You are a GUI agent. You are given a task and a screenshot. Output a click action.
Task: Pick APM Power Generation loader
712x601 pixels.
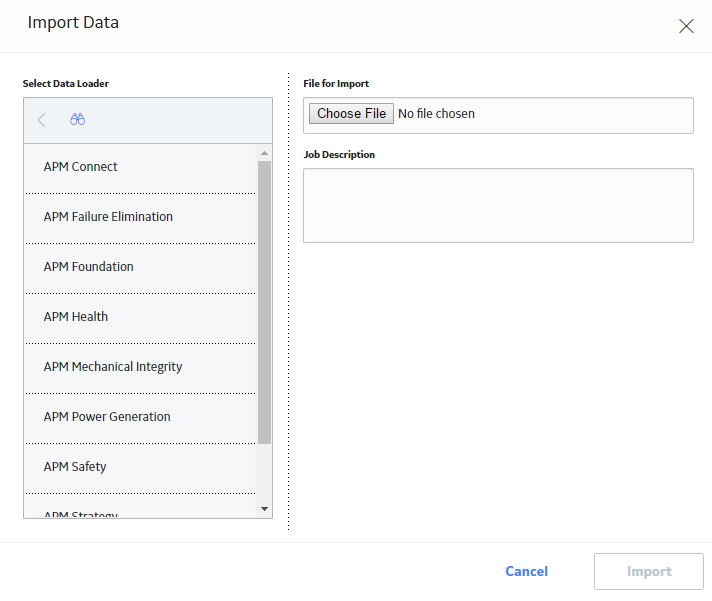pyautogui.click(x=140, y=417)
